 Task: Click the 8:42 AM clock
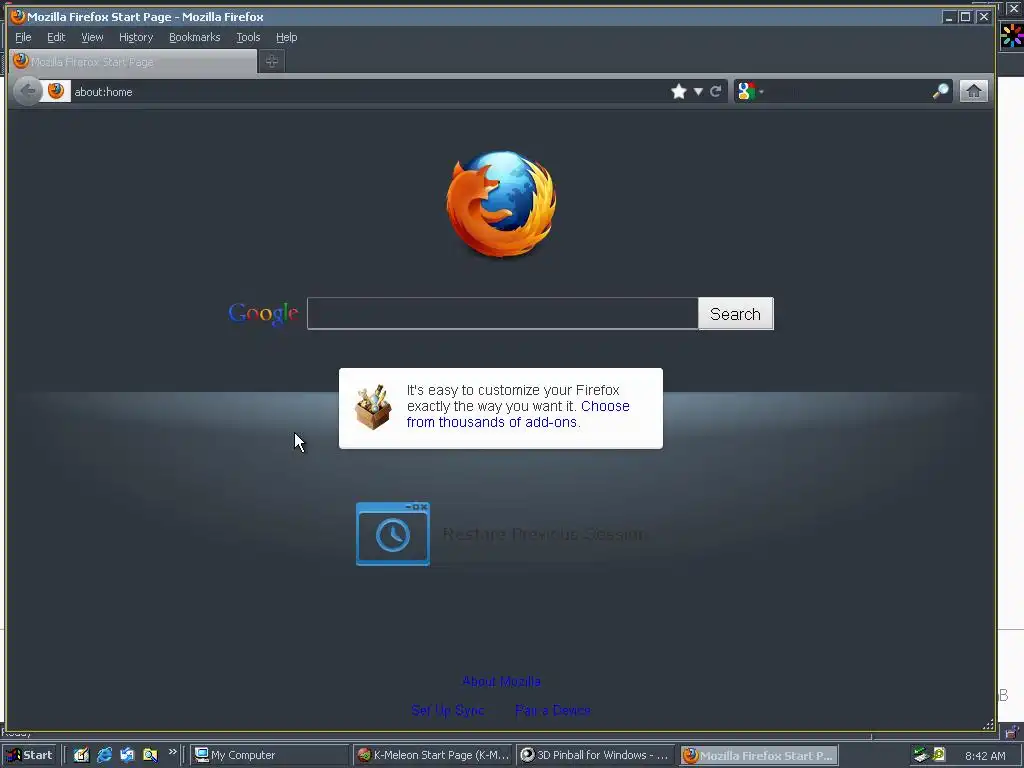(x=985, y=756)
